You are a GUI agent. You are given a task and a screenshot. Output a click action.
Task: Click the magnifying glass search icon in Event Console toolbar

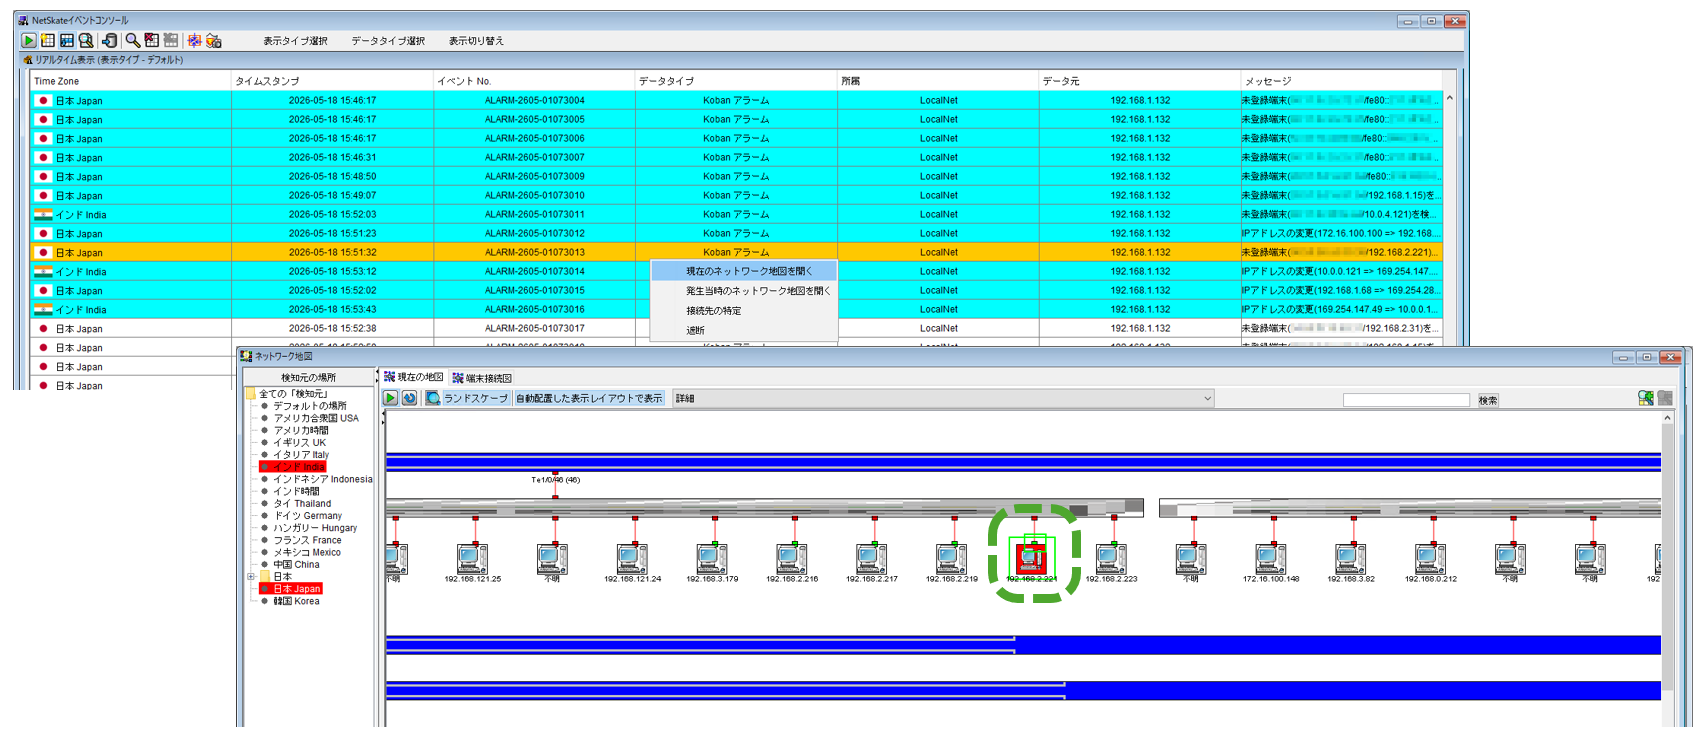click(x=132, y=40)
